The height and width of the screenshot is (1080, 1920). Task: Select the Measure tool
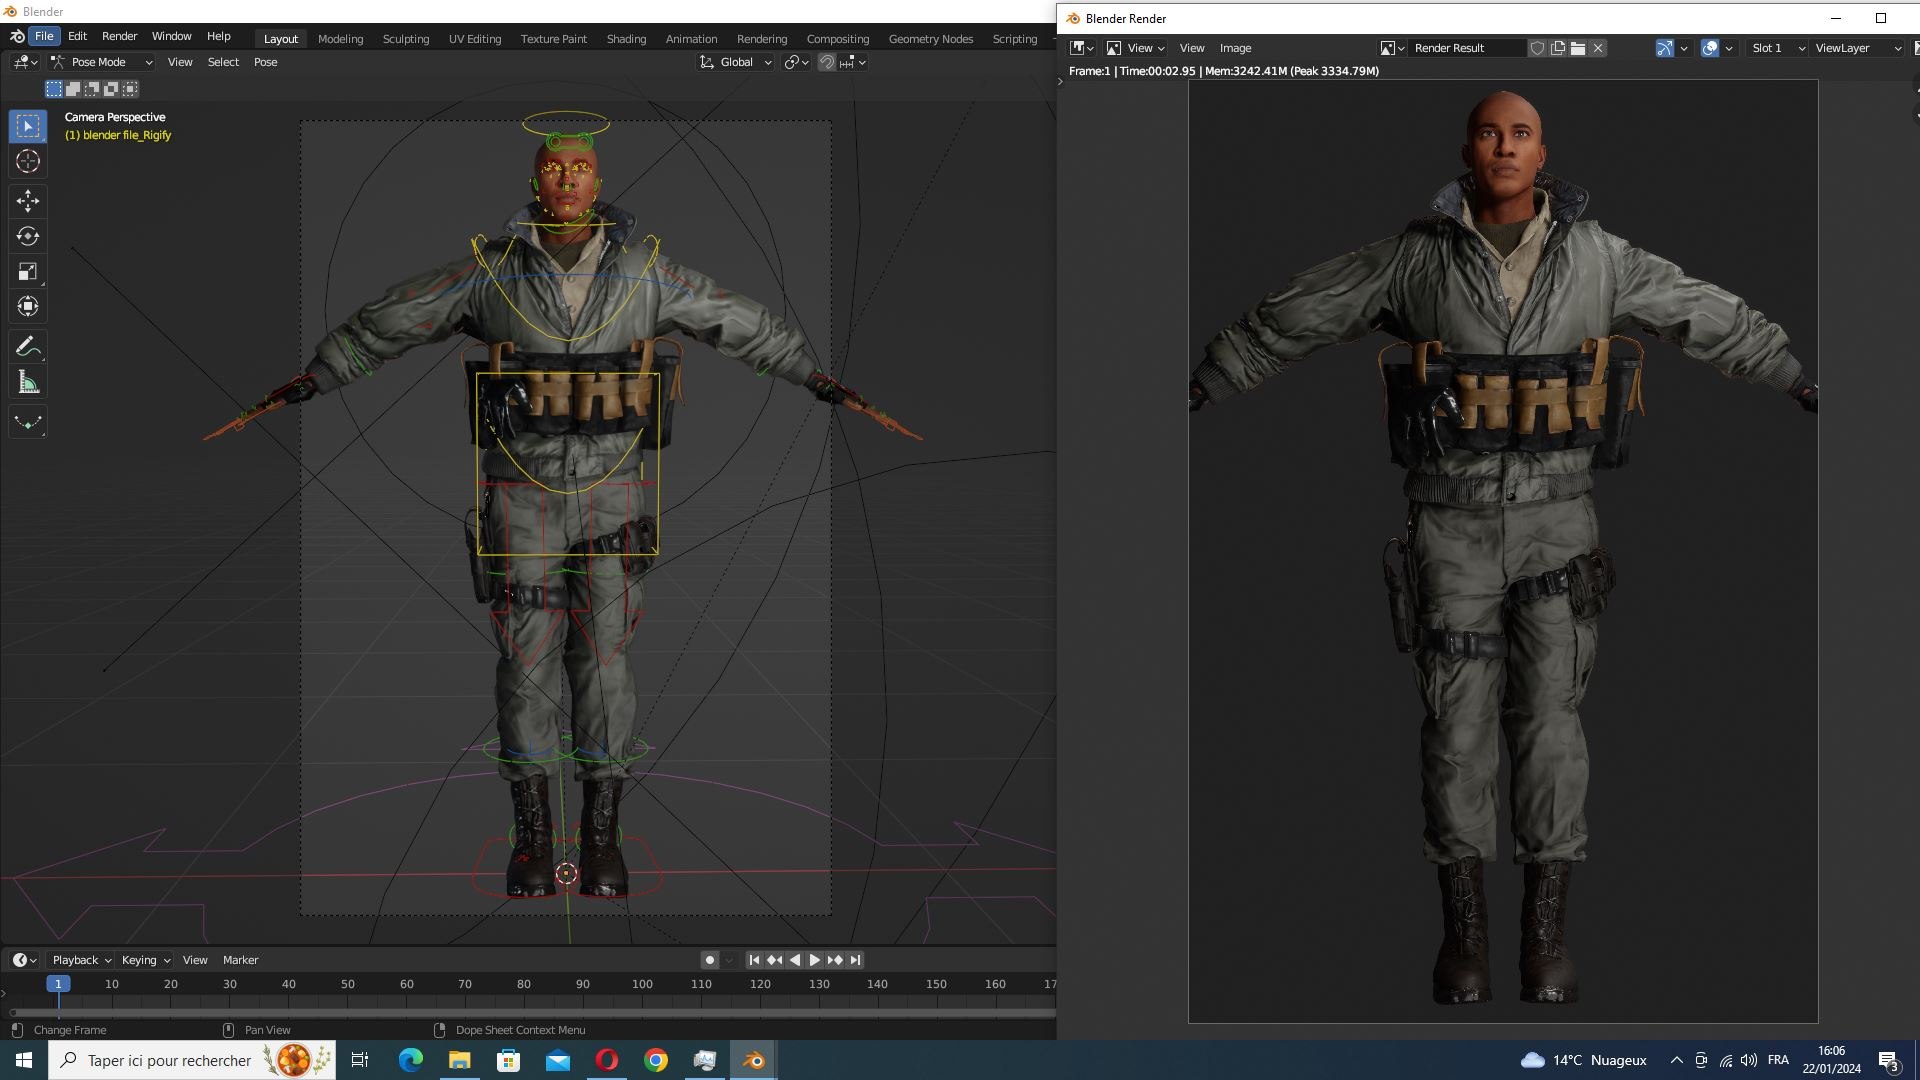click(x=28, y=382)
